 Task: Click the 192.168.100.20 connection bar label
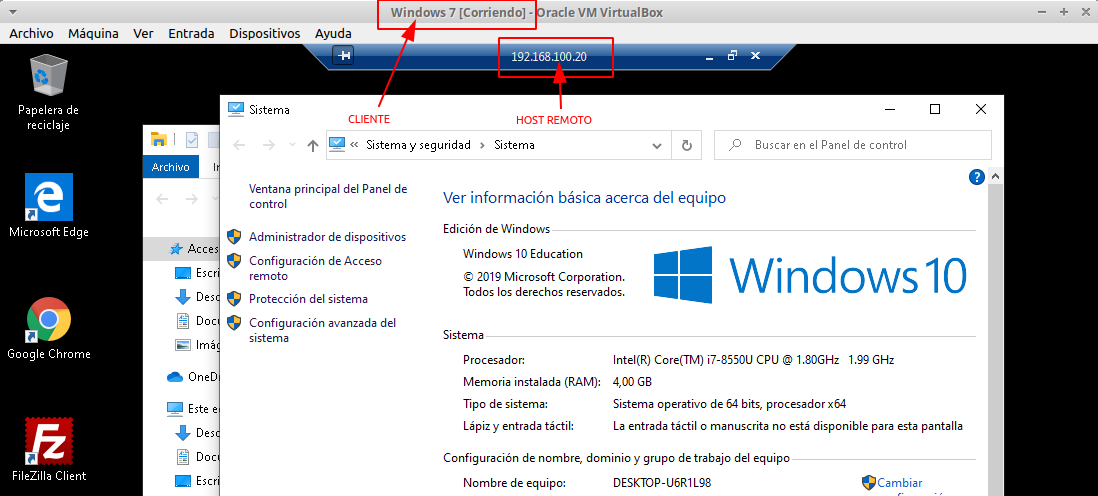pos(549,56)
